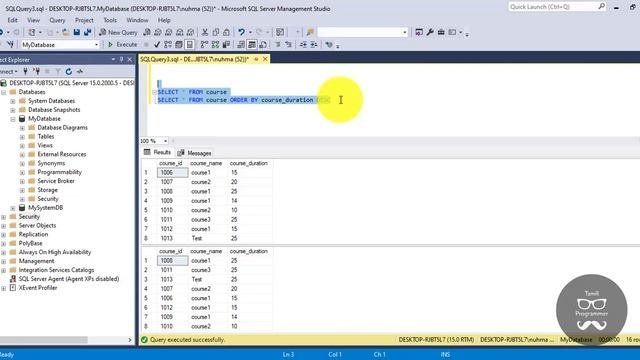The height and width of the screenshot is (360, 640).
Task: Open the Activity Monitor icon
Action: [280, 32]
